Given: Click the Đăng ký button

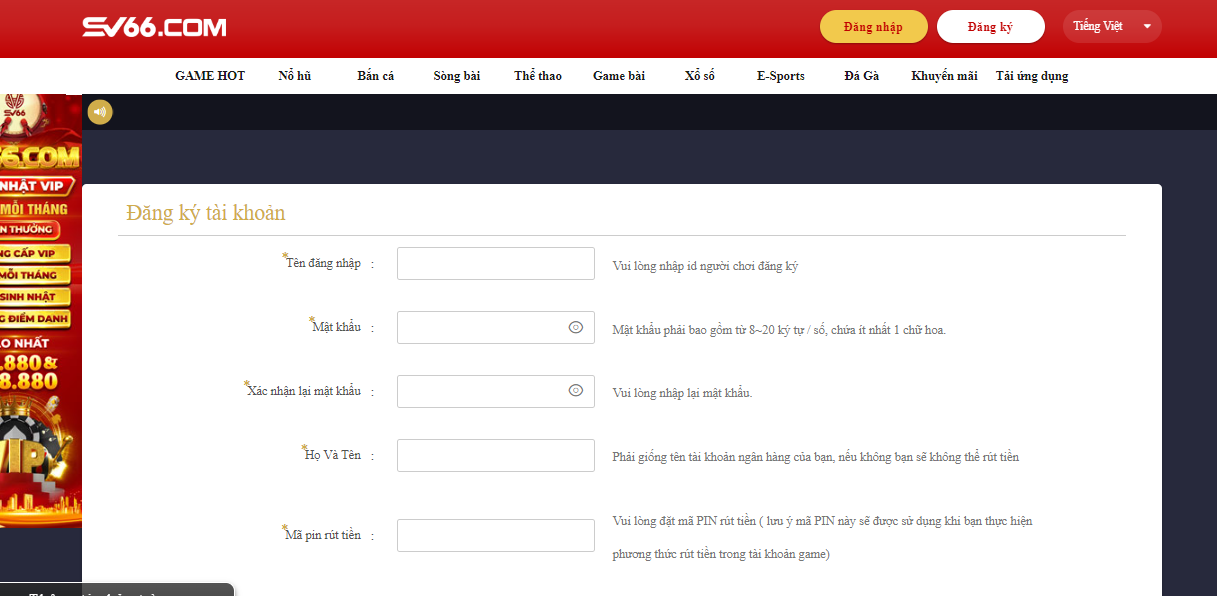Looking at the screenshot, I should 990,27.
